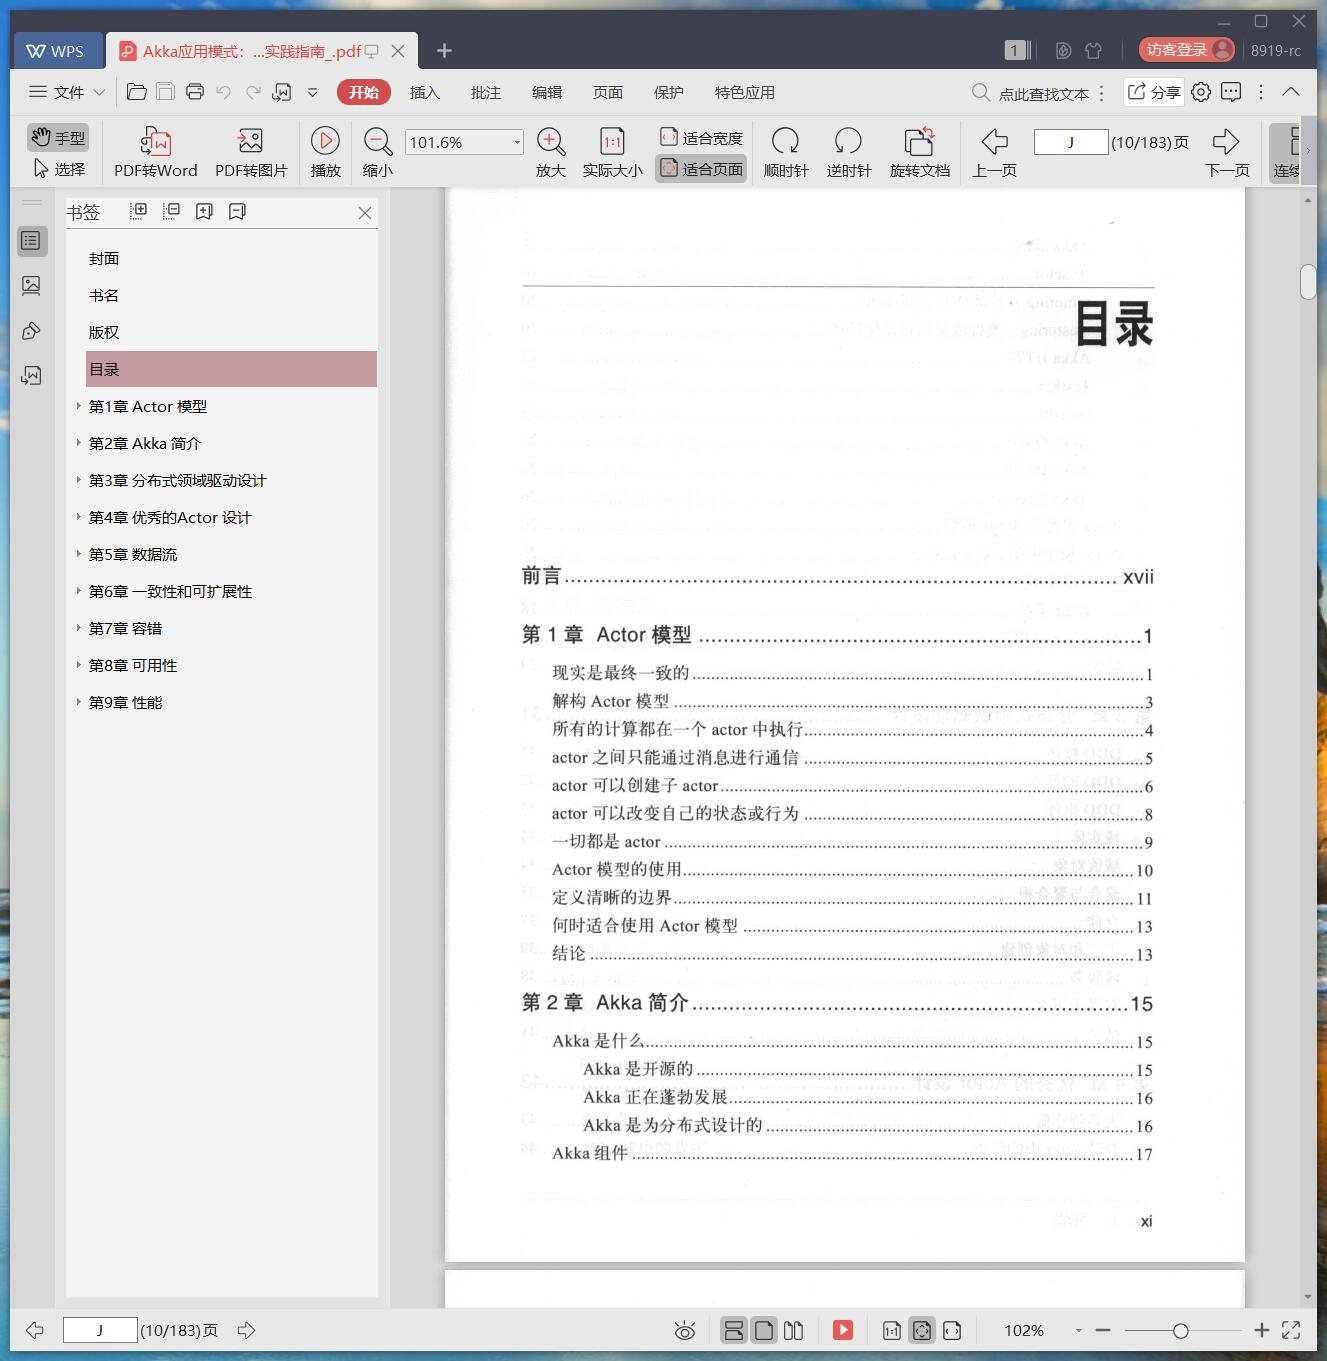
Task: Enable continuous scroll view in status bar
Action: tap(734, 1330)
